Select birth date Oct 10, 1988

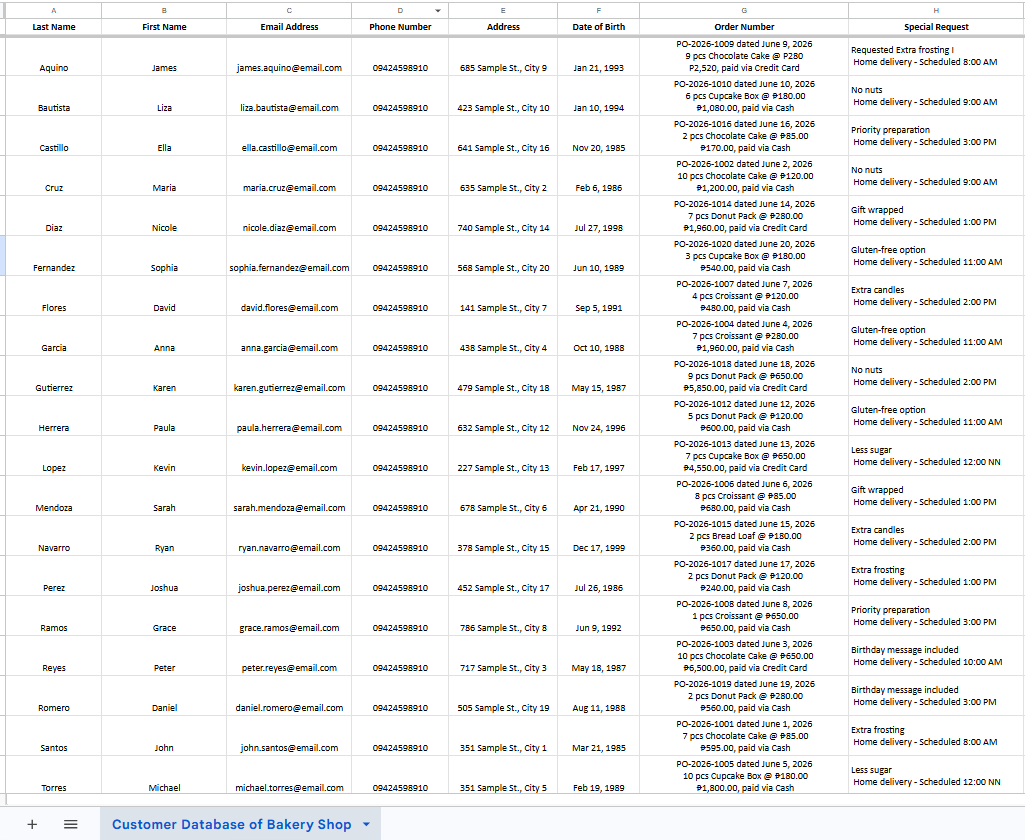598,336
